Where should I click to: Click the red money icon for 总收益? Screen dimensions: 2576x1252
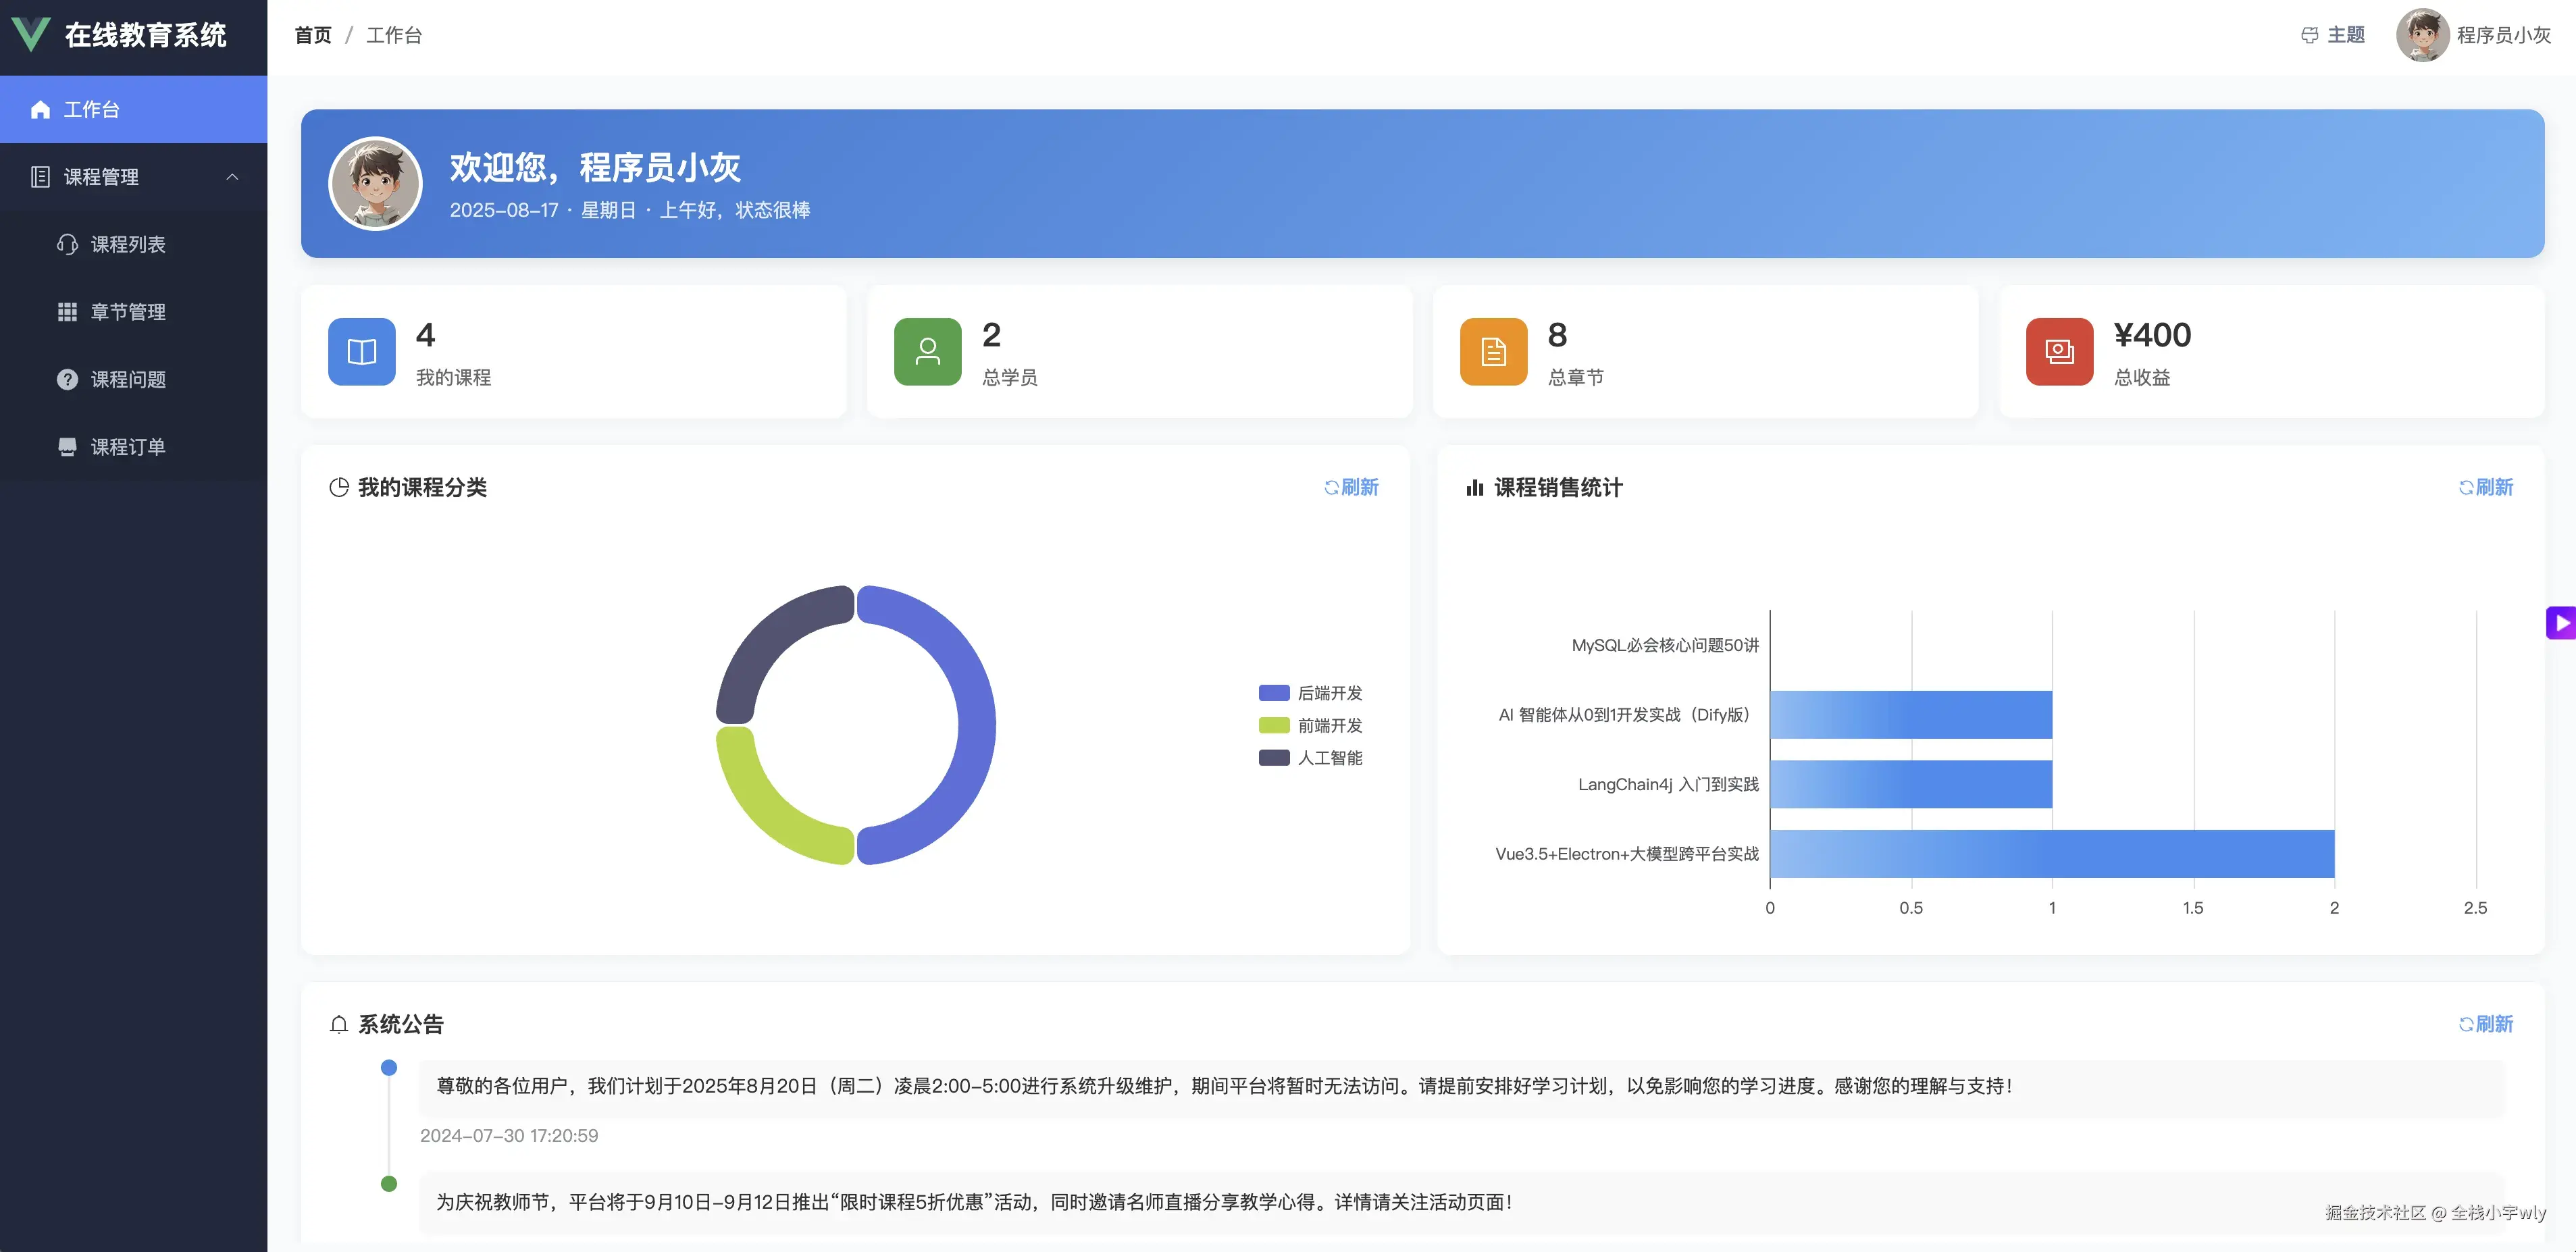[x=2059, y=351]
